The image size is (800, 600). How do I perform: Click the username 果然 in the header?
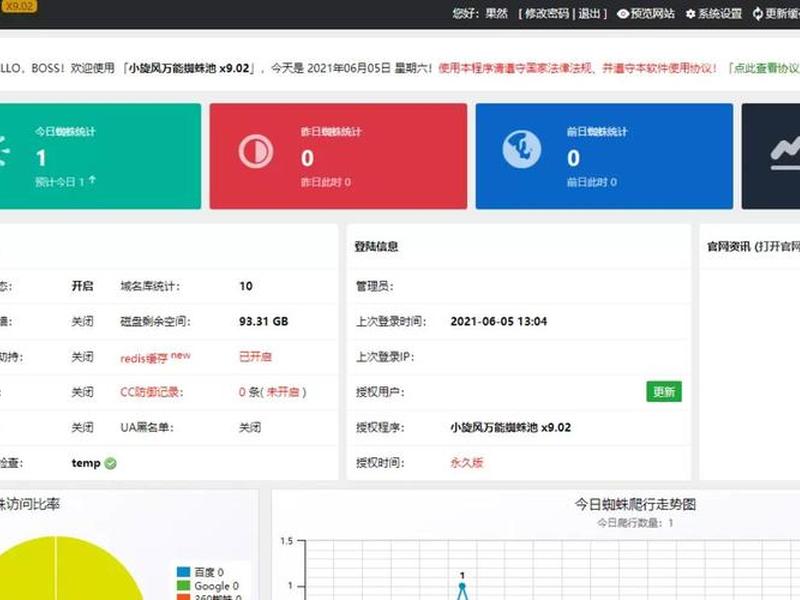[496, 14]
